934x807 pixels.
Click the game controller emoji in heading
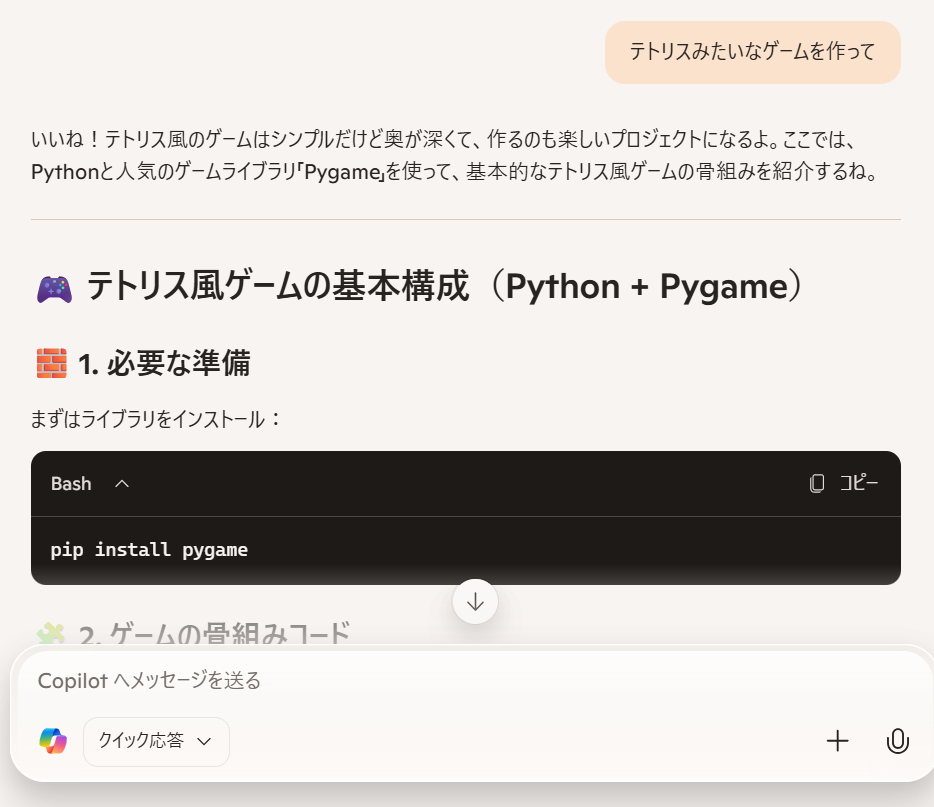(x=54, y=289)
